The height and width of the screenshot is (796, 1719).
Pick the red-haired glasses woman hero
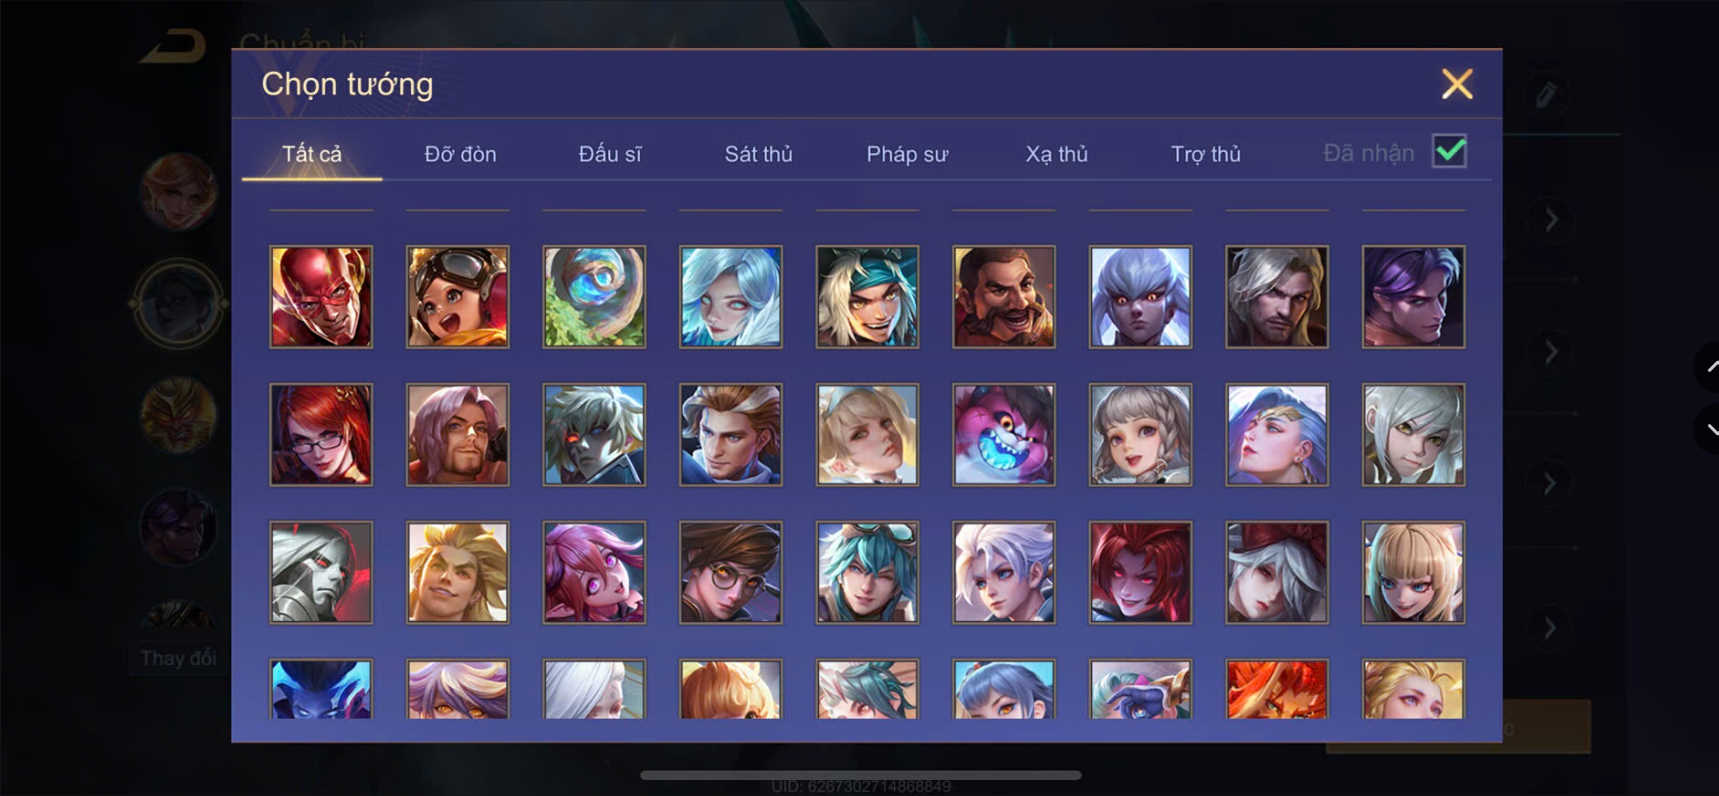(x=321, y=435)
